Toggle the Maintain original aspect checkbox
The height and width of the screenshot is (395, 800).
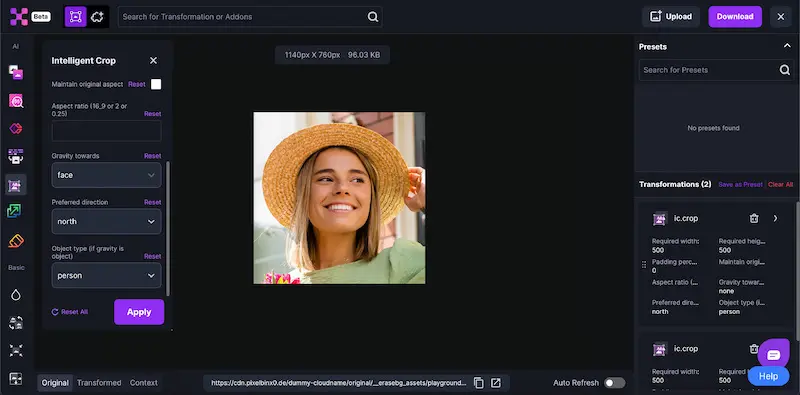156,84
